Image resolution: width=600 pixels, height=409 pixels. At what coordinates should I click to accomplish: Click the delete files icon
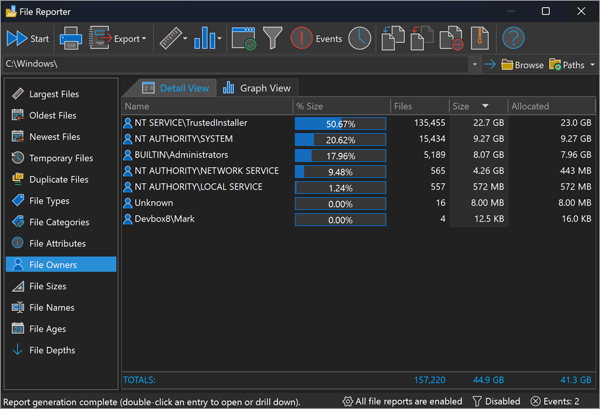point(452,38)
